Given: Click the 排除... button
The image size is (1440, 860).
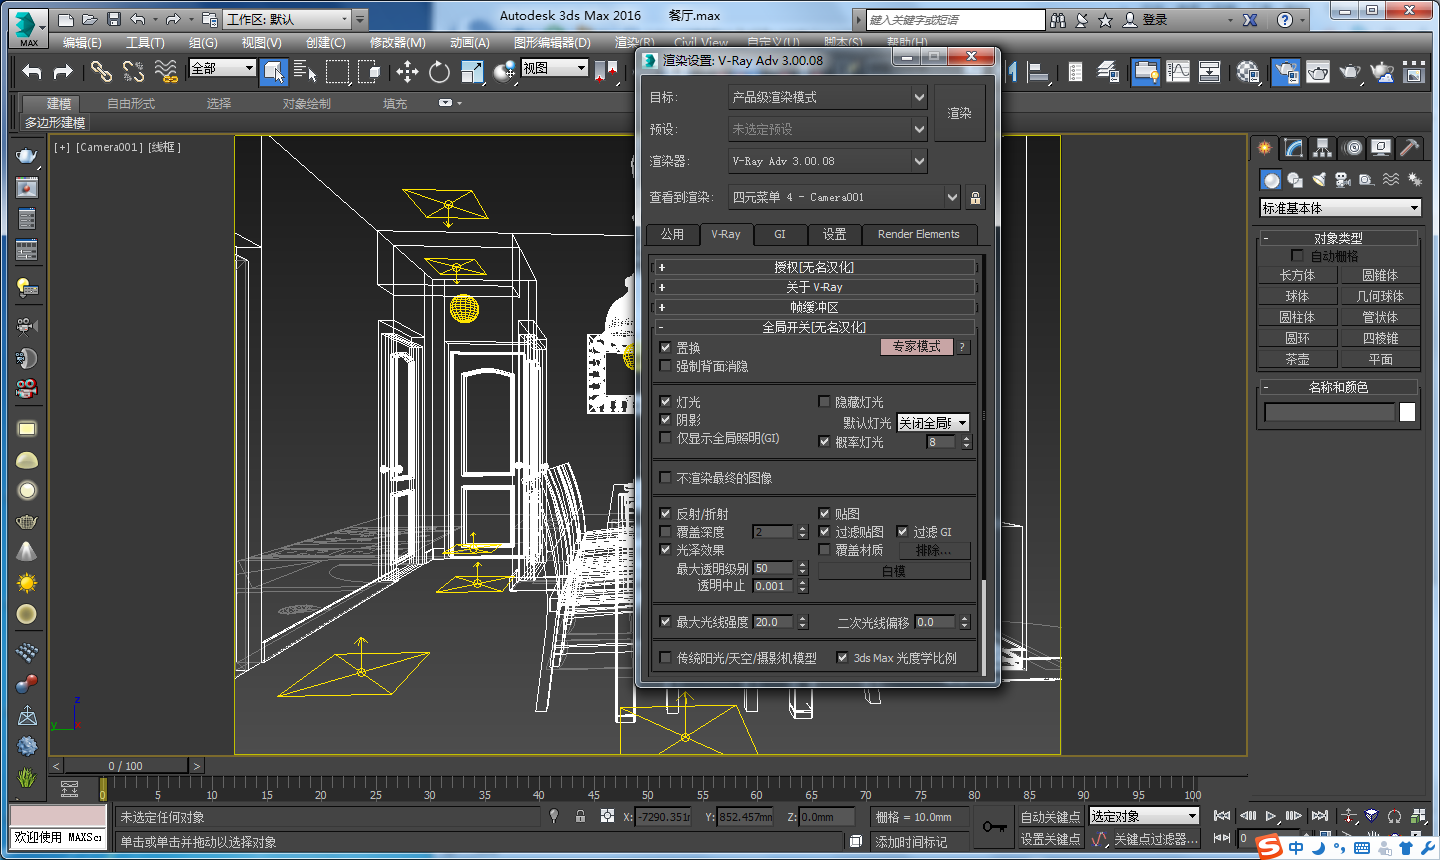Looking at the screenshot, I should click(x=934, y=550).
